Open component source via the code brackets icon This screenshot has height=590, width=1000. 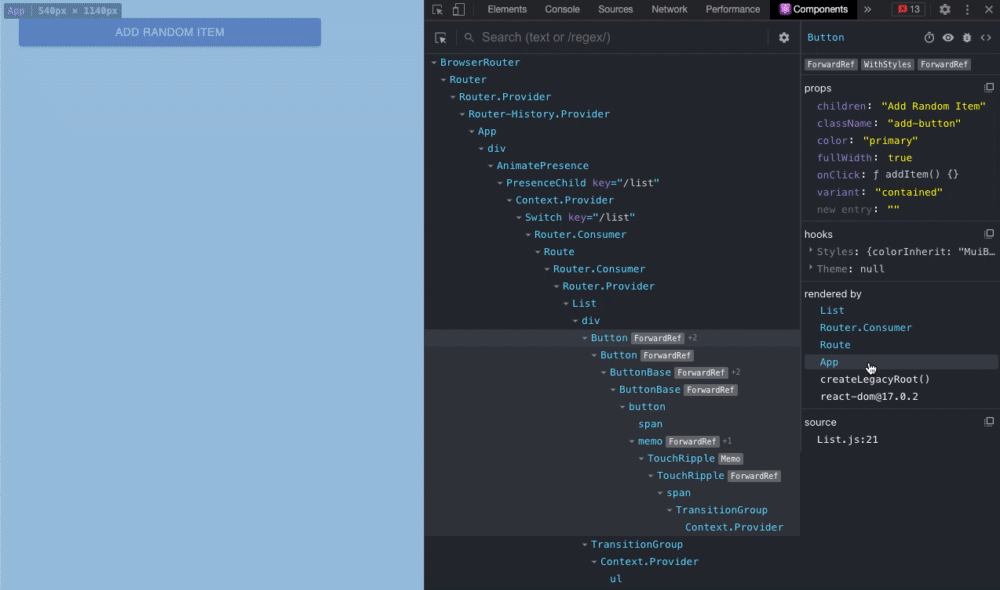click(x=984, y=37)
